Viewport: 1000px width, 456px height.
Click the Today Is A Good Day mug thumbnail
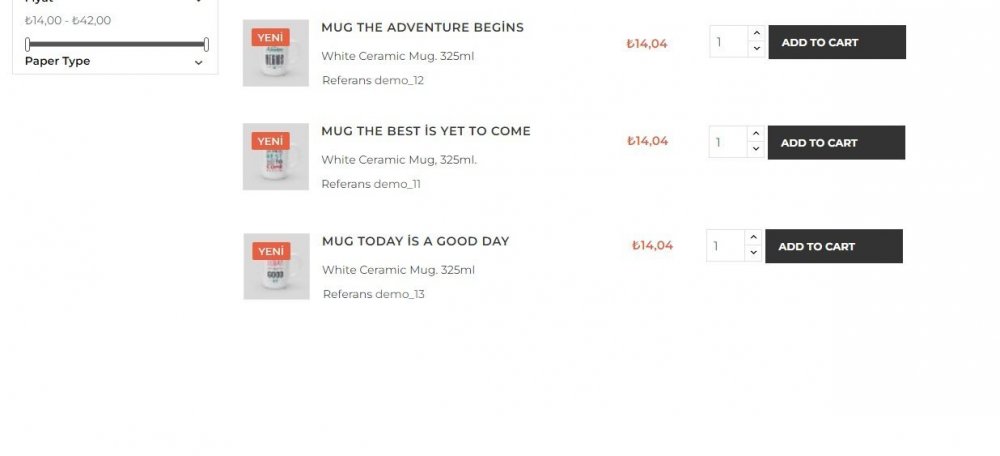point(276,266)
